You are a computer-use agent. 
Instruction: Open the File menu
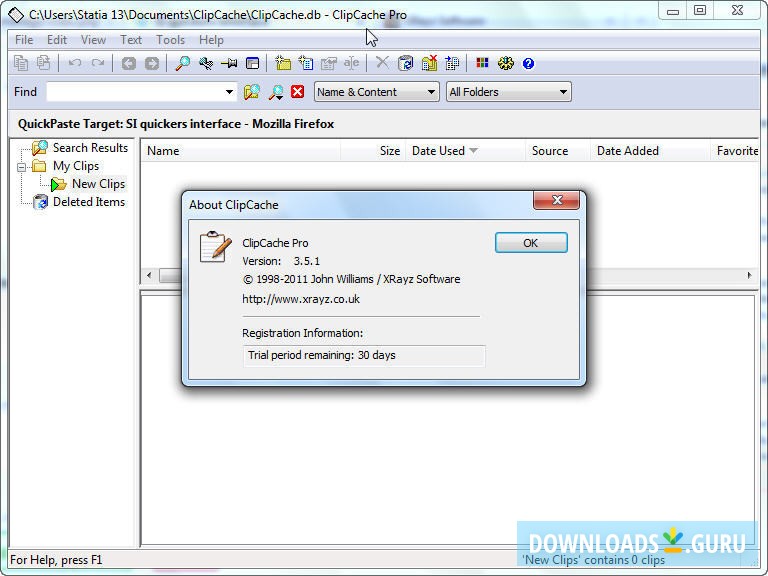(x=24, y=40)
